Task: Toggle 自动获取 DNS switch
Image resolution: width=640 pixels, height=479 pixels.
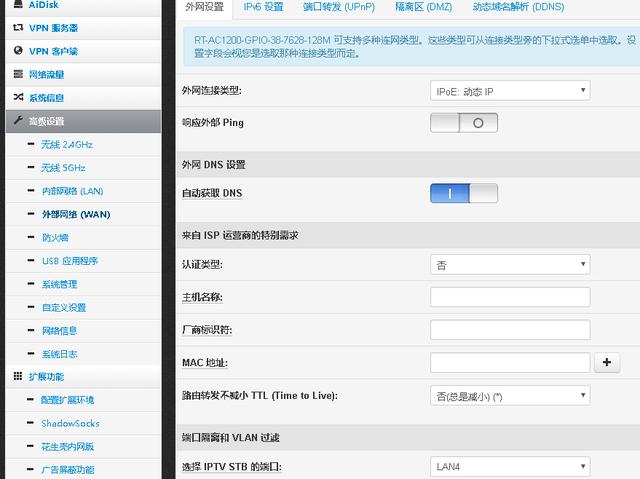Action: click(464, 193)
